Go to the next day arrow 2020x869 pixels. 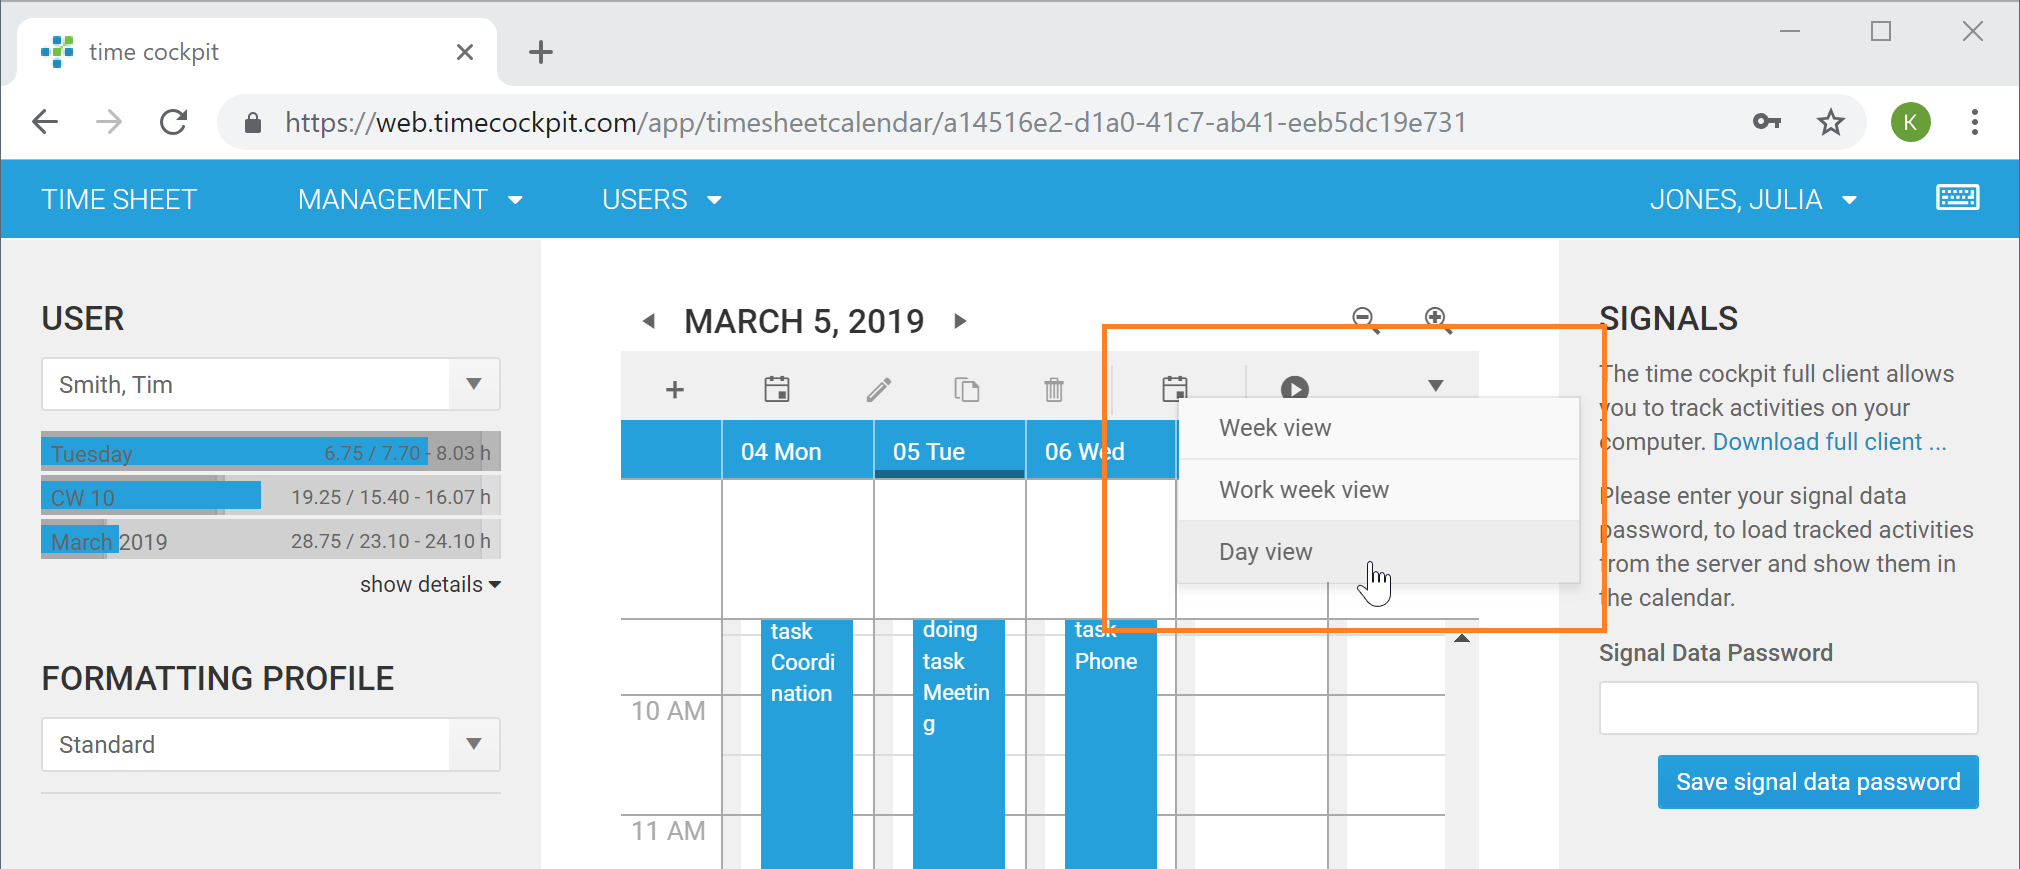click(960, 321)
